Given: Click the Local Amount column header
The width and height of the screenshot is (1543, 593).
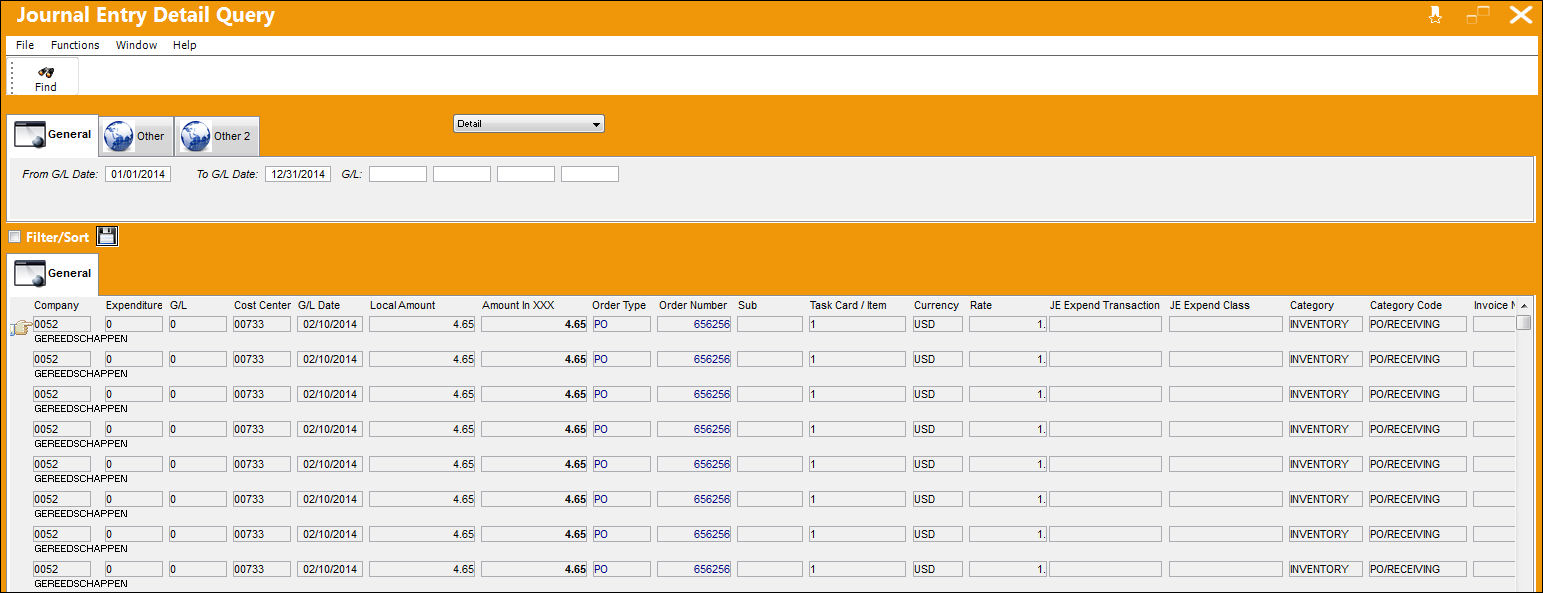Looking at the screenshot, I should tap(402, 305).
